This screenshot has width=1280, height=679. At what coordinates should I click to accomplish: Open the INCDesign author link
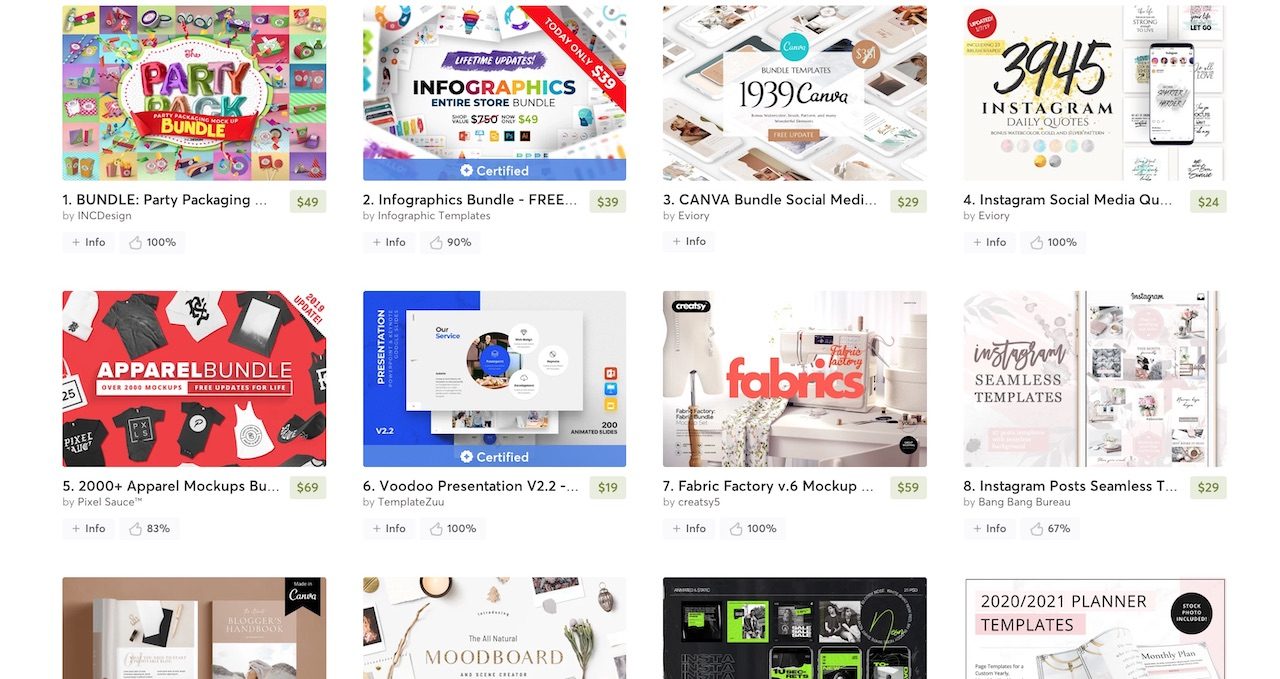(104, 216)
